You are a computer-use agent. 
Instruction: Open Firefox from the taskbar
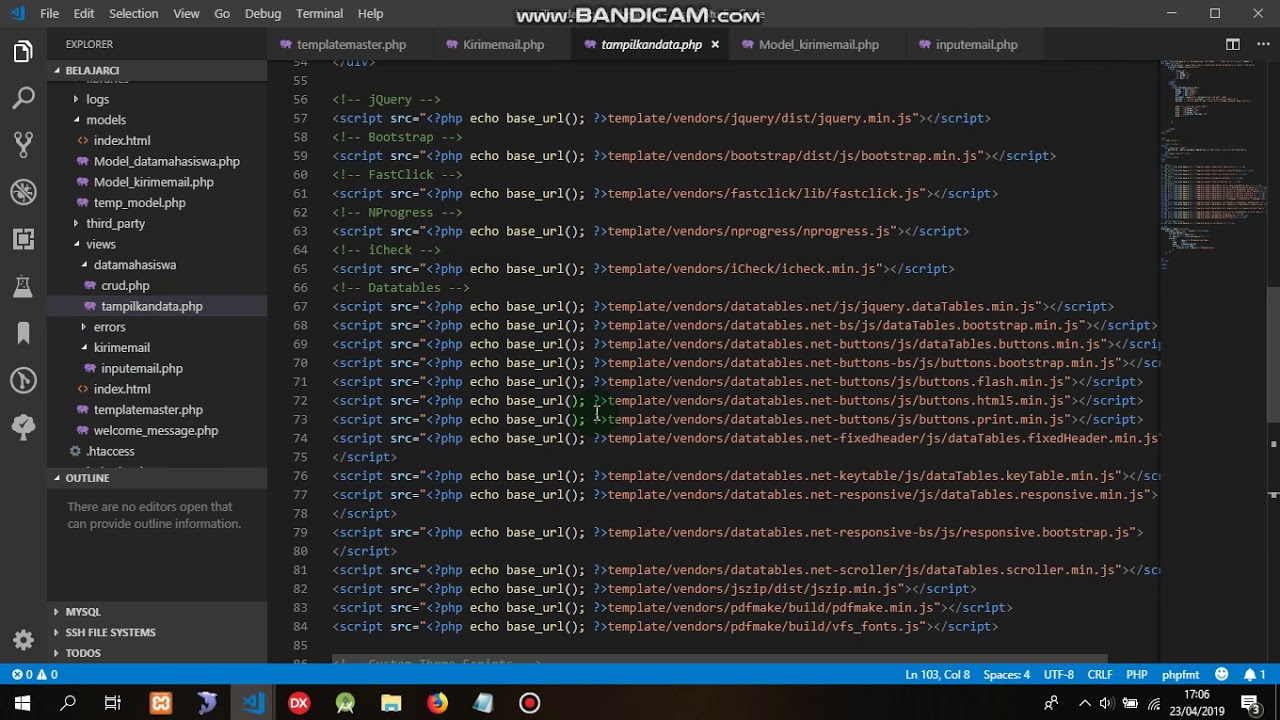(x=437, y=703)
